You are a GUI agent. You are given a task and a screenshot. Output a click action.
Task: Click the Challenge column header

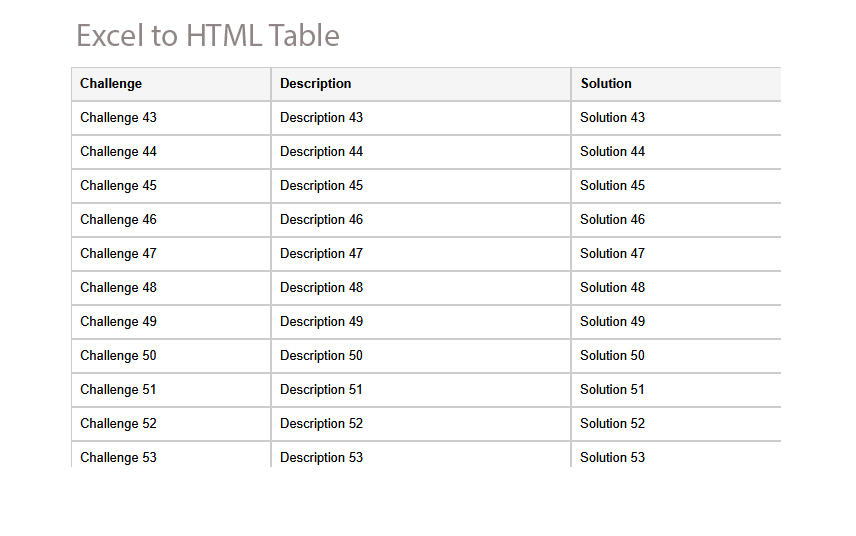171,84
